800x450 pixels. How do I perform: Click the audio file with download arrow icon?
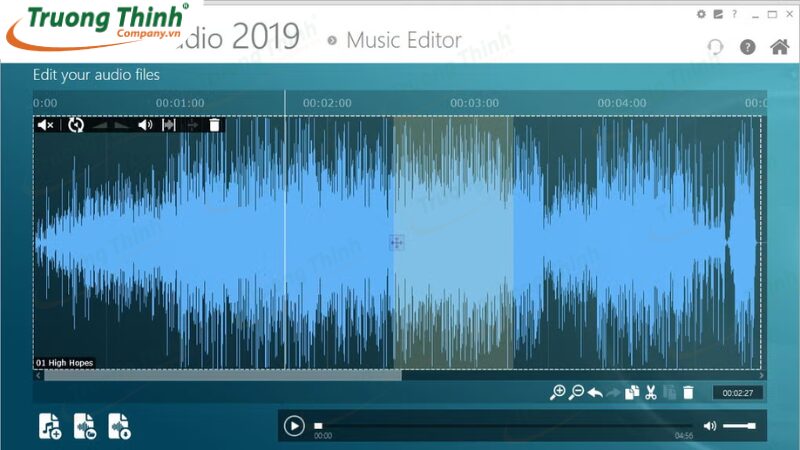pos(120,426)
